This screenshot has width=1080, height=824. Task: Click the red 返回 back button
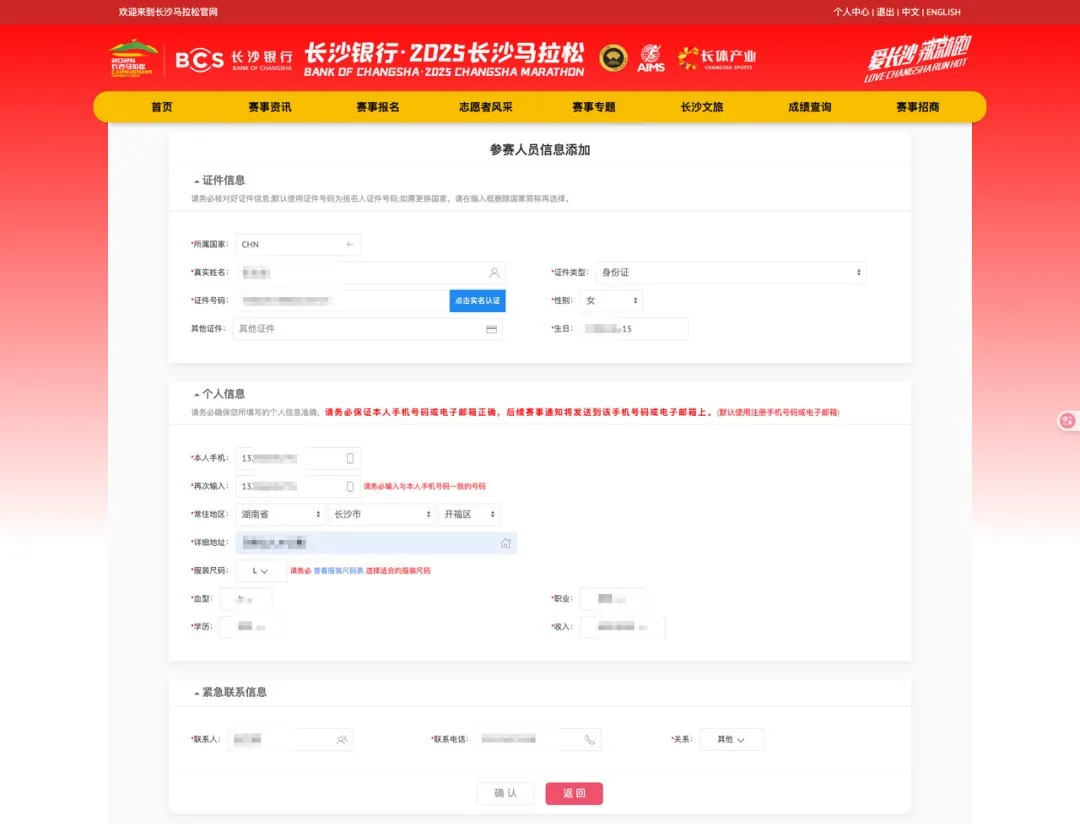click(x=574, y=794)
